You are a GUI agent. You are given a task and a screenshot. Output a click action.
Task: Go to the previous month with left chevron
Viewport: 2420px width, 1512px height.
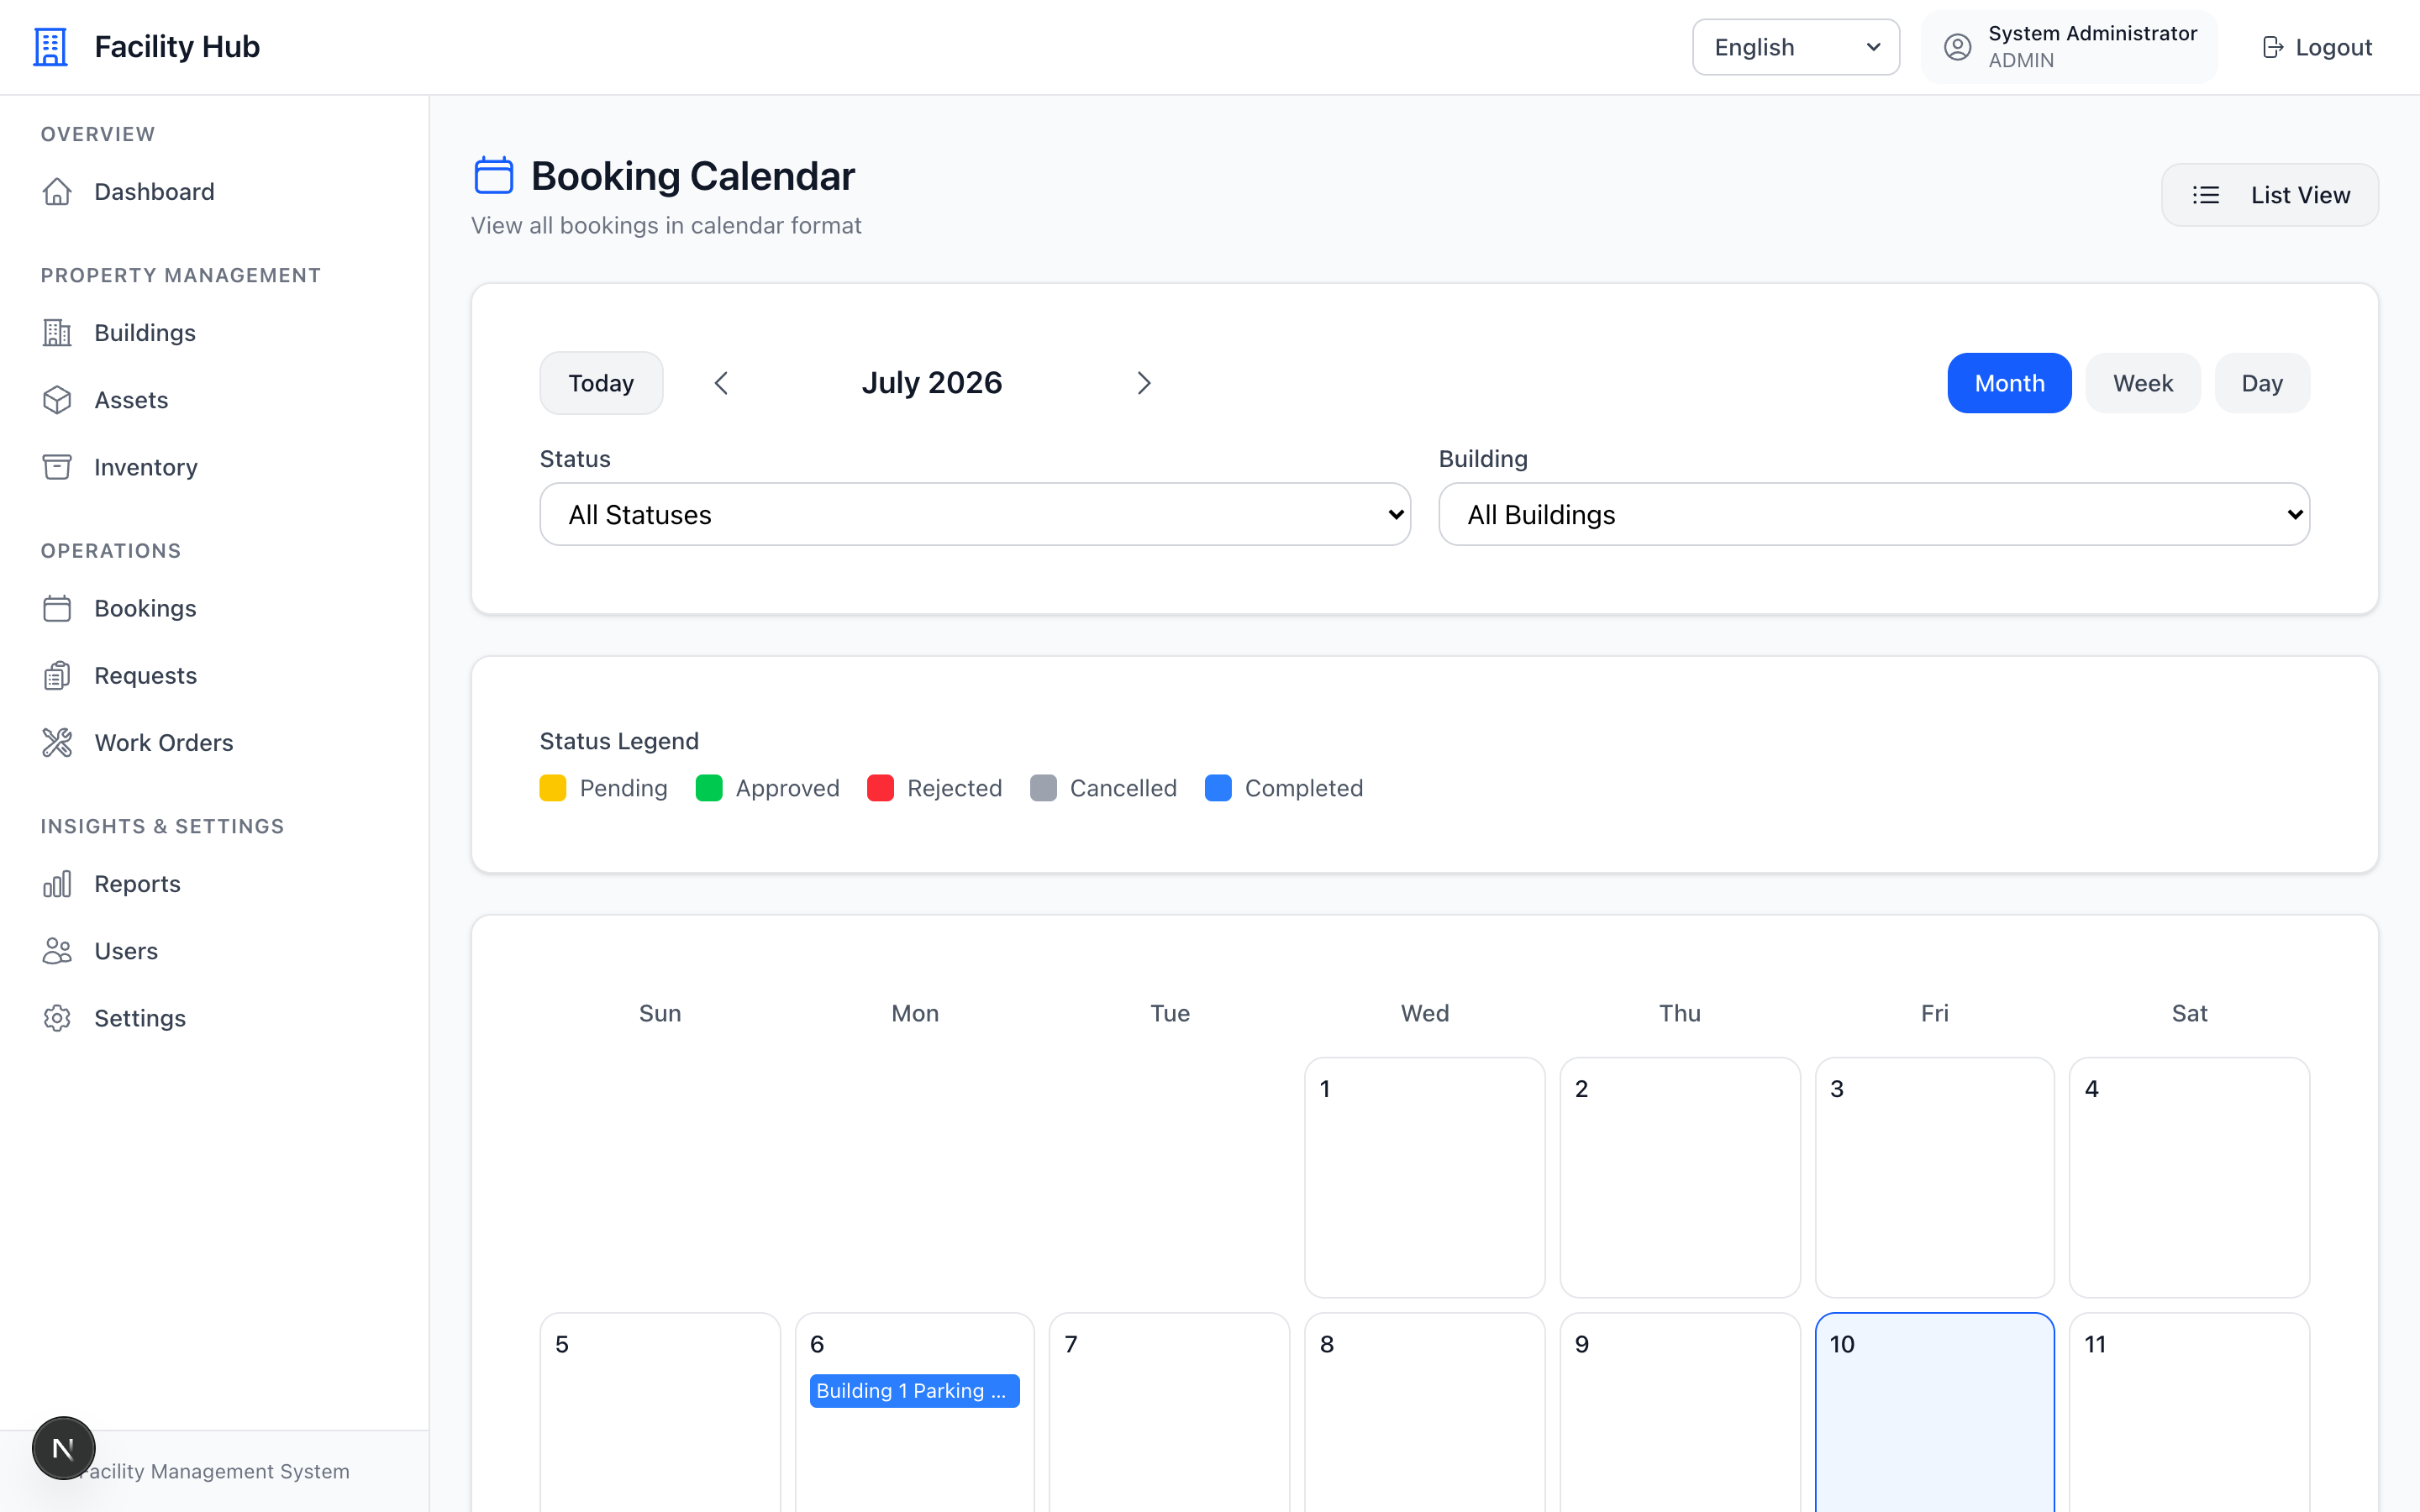point(721,383)
